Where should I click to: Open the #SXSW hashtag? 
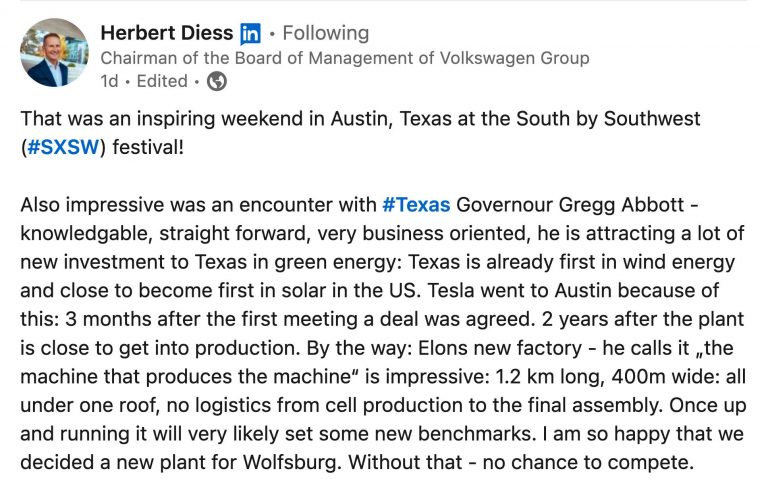(x=63, y=147)
